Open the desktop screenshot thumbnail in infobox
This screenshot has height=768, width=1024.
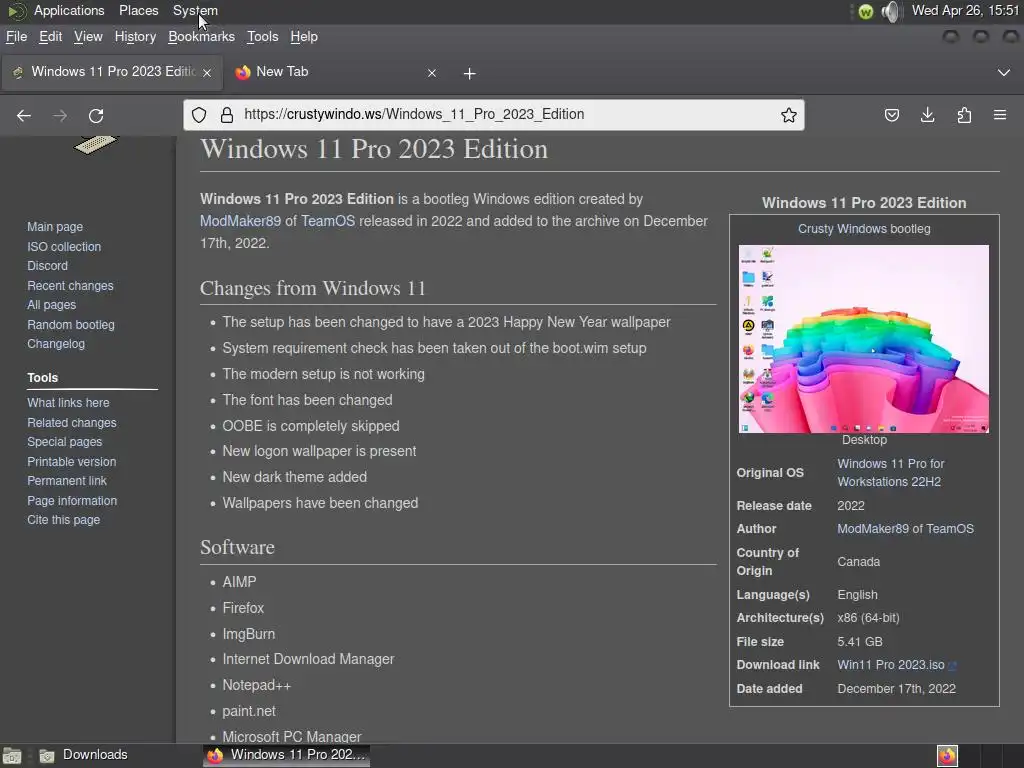pyautogui.click(x=863, y=339)
